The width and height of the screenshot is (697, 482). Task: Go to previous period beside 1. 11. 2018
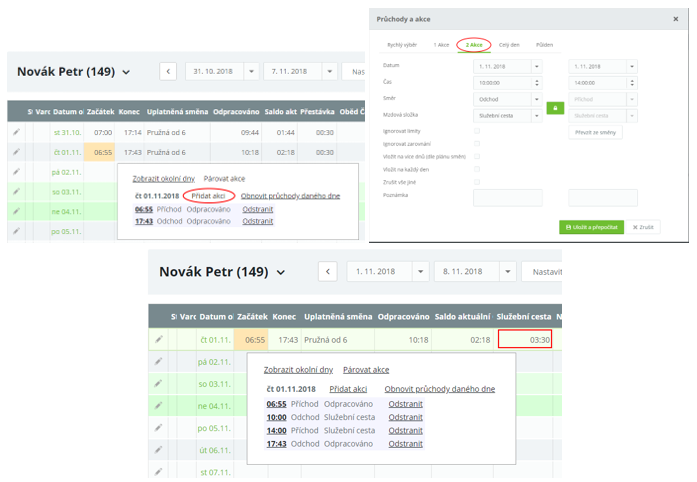(x=328, y=272)
